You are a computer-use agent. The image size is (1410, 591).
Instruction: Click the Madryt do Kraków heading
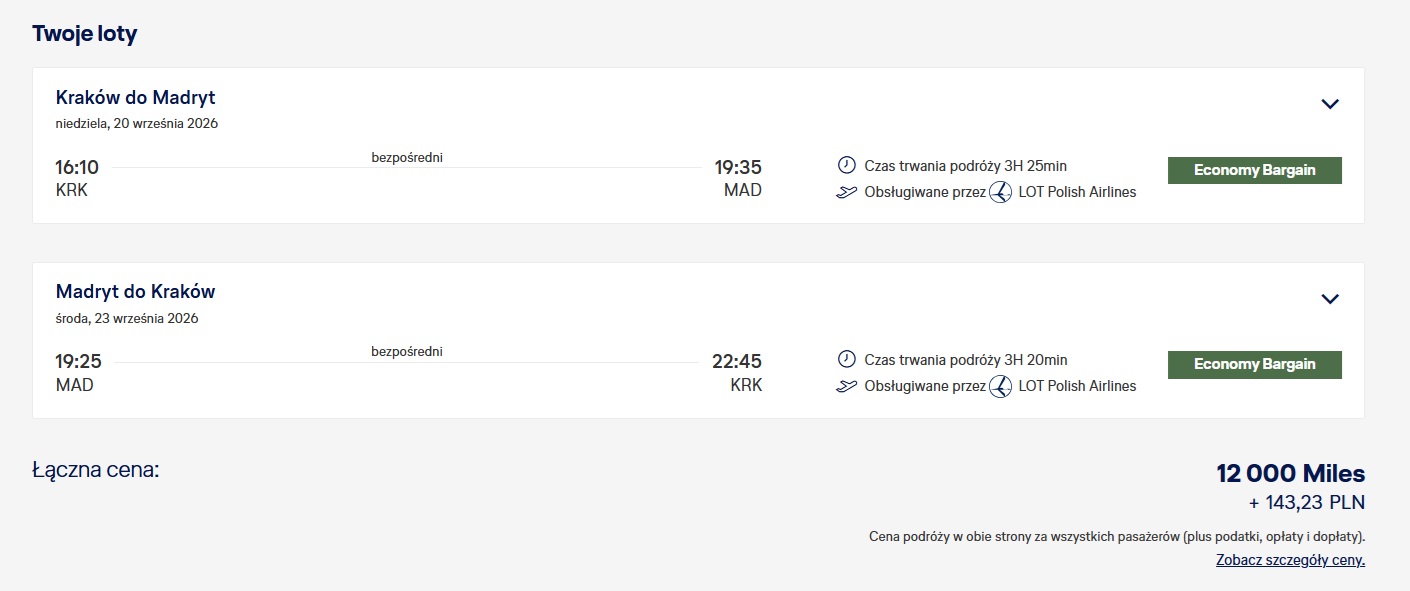pyautogui.click(x=136, y=292)
